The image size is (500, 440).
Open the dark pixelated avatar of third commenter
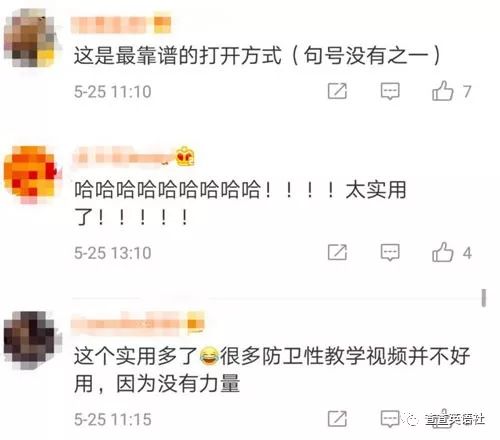pos(32,340)
